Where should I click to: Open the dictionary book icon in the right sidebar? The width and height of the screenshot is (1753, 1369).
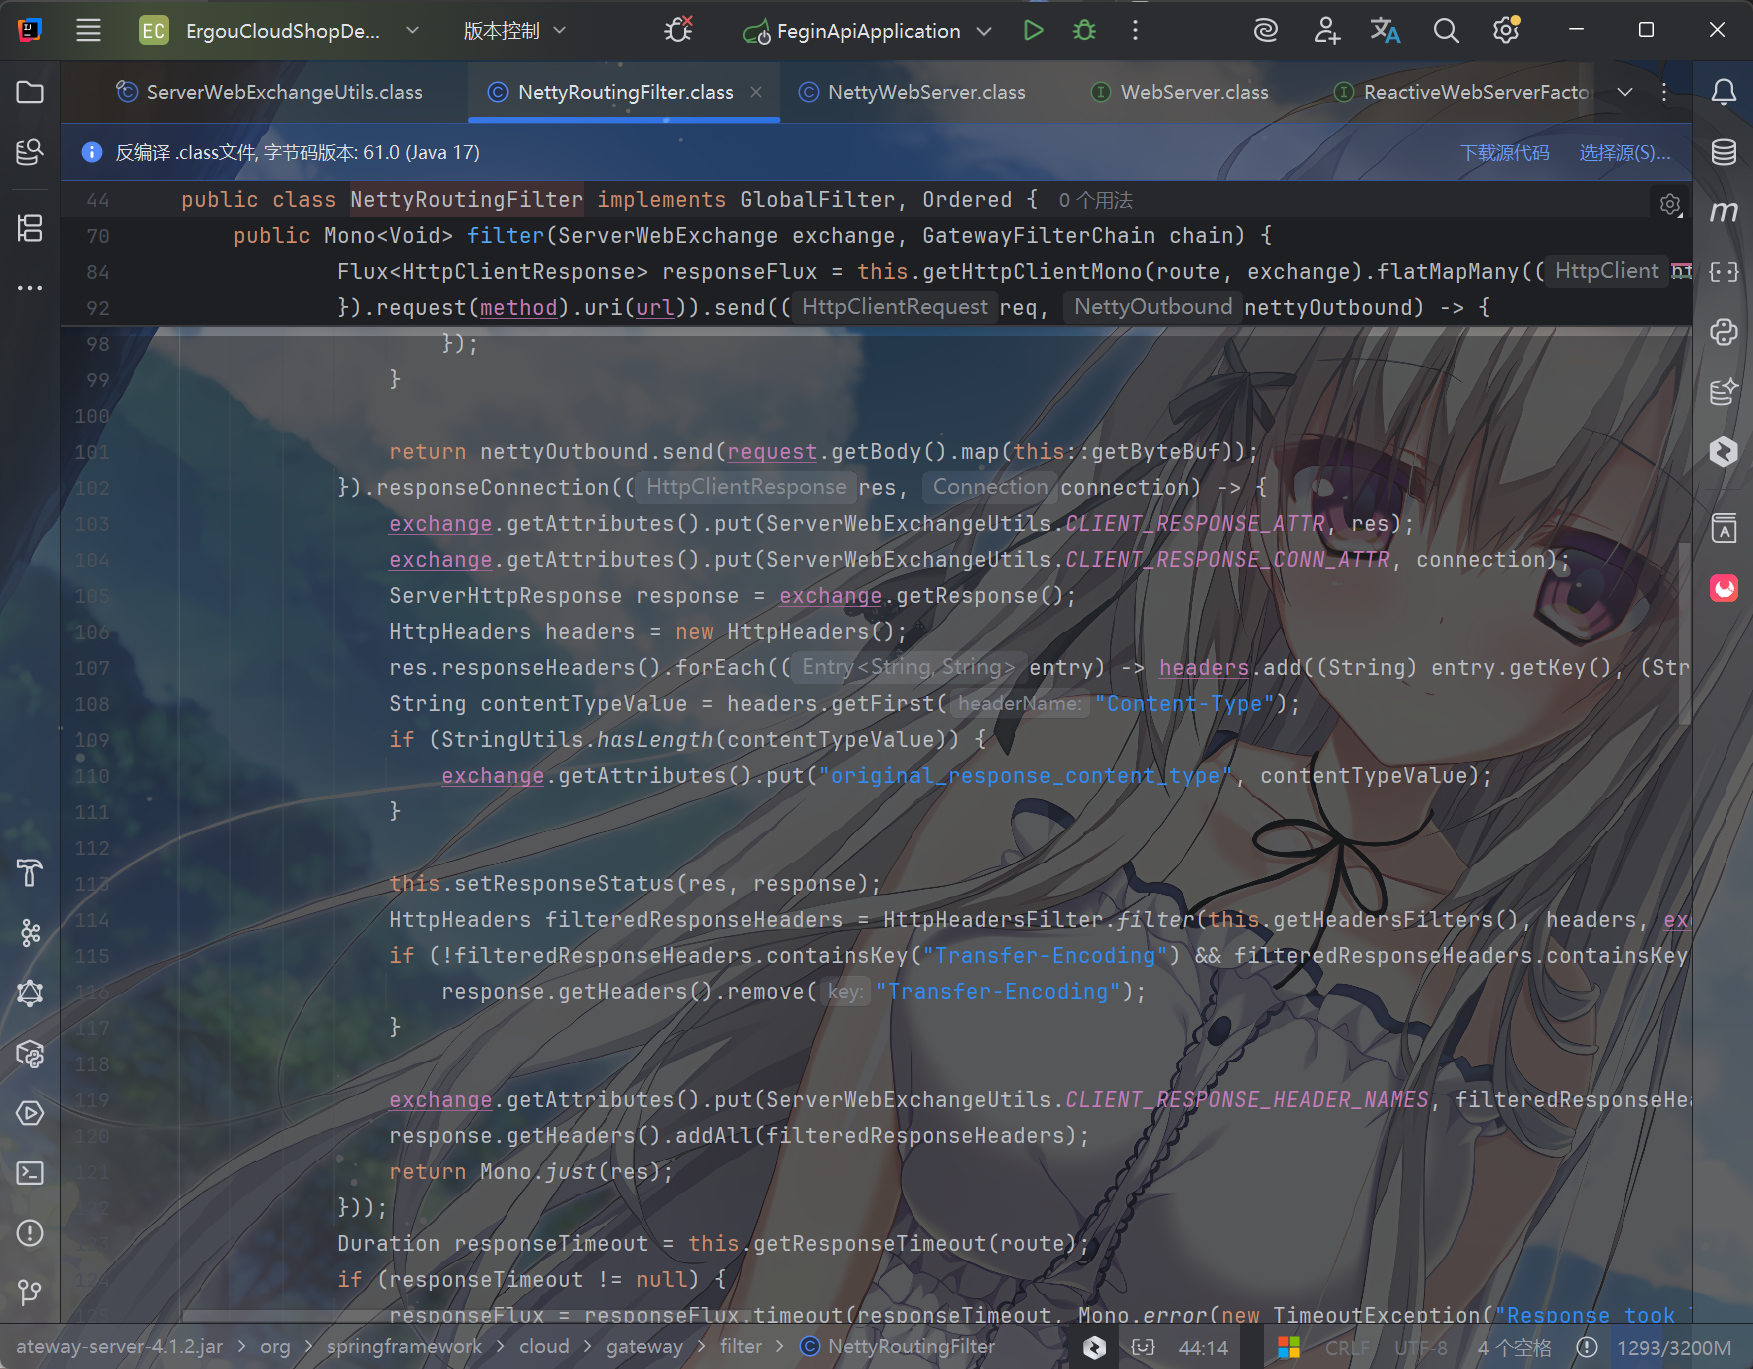pyautogui.click(x=1723, y=527)
